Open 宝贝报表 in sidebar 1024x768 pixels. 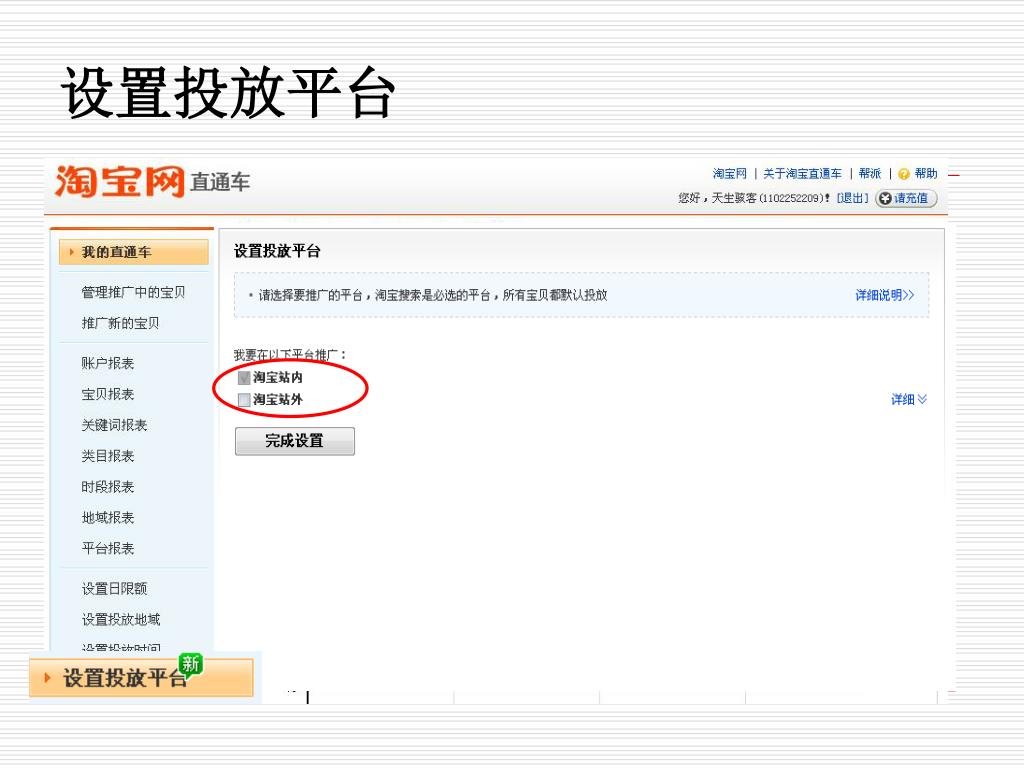tap(108, 394)
